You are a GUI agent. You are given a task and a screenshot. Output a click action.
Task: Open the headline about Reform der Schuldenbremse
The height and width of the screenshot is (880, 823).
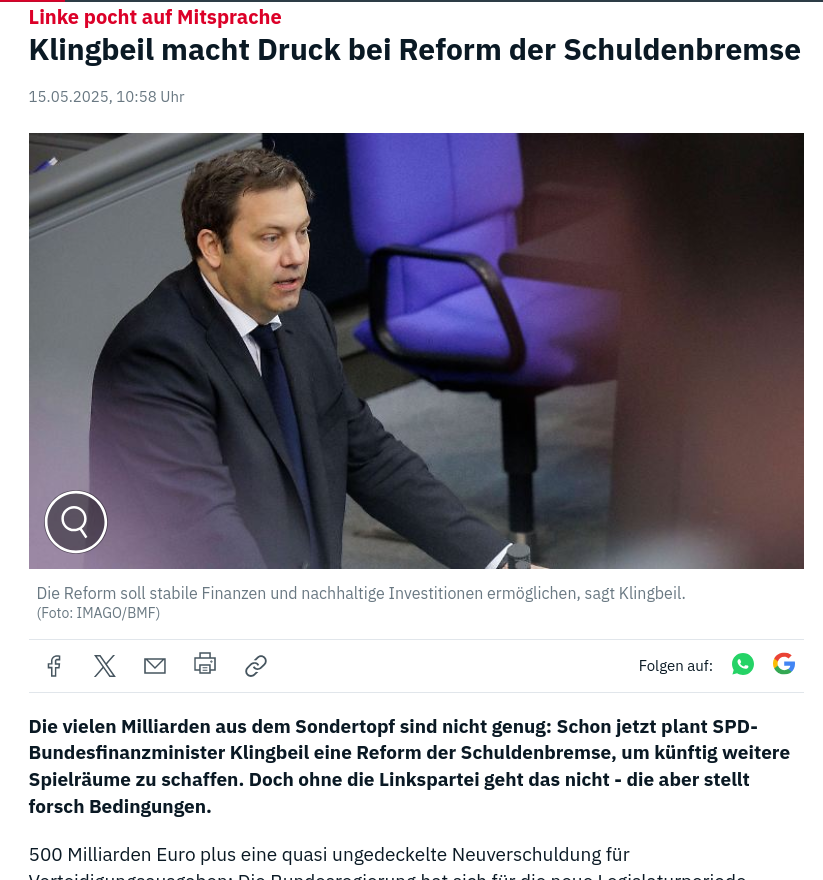pos(414,50)
